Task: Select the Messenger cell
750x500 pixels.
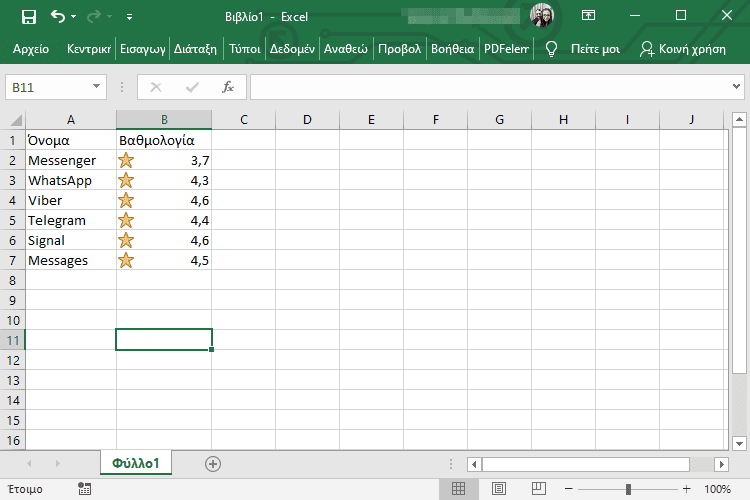Action: [x=71, y=160]
